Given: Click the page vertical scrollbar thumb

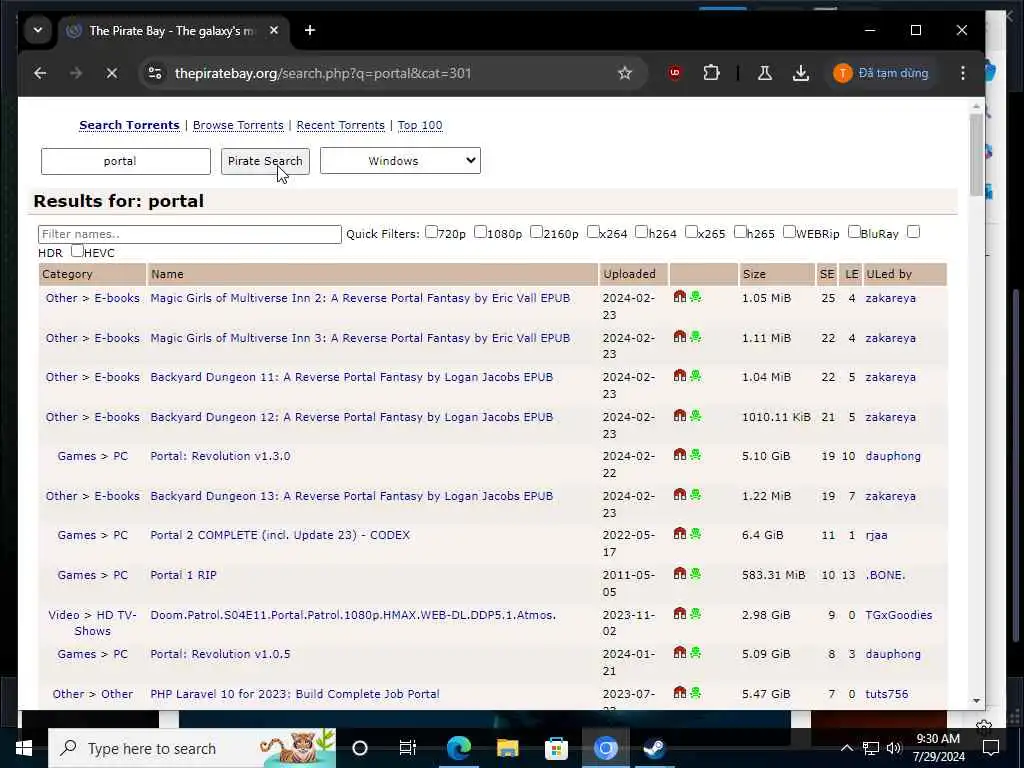Looking at the screenshot, I should (x=976, y=155).
